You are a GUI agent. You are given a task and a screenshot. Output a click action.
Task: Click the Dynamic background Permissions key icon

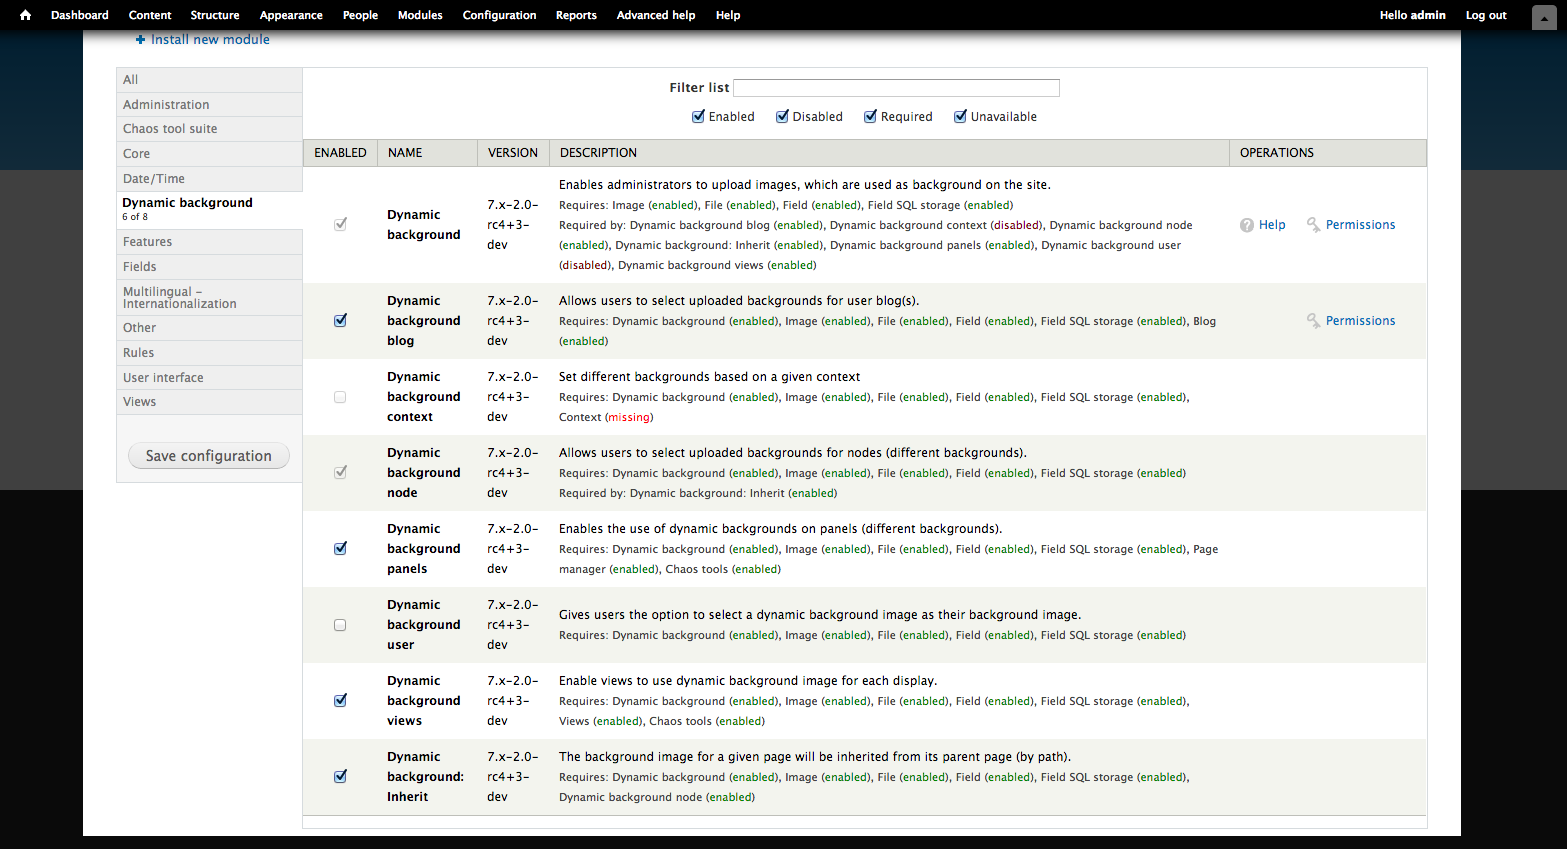[1314, 225]
